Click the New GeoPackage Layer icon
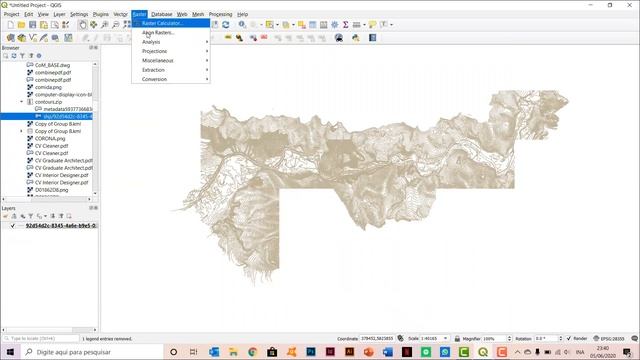This screenshot has height=360, width=640. coord(22,38)
